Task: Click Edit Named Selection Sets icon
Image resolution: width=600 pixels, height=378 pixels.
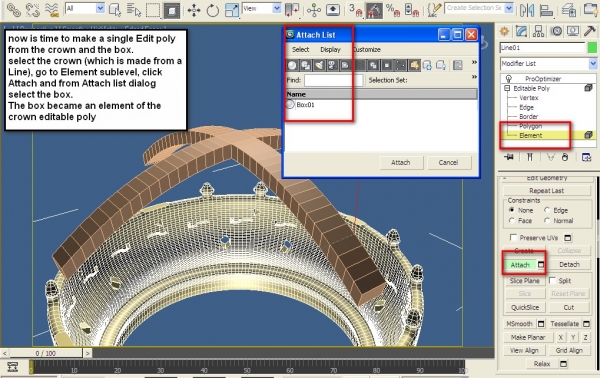Action: coord(433,10)
